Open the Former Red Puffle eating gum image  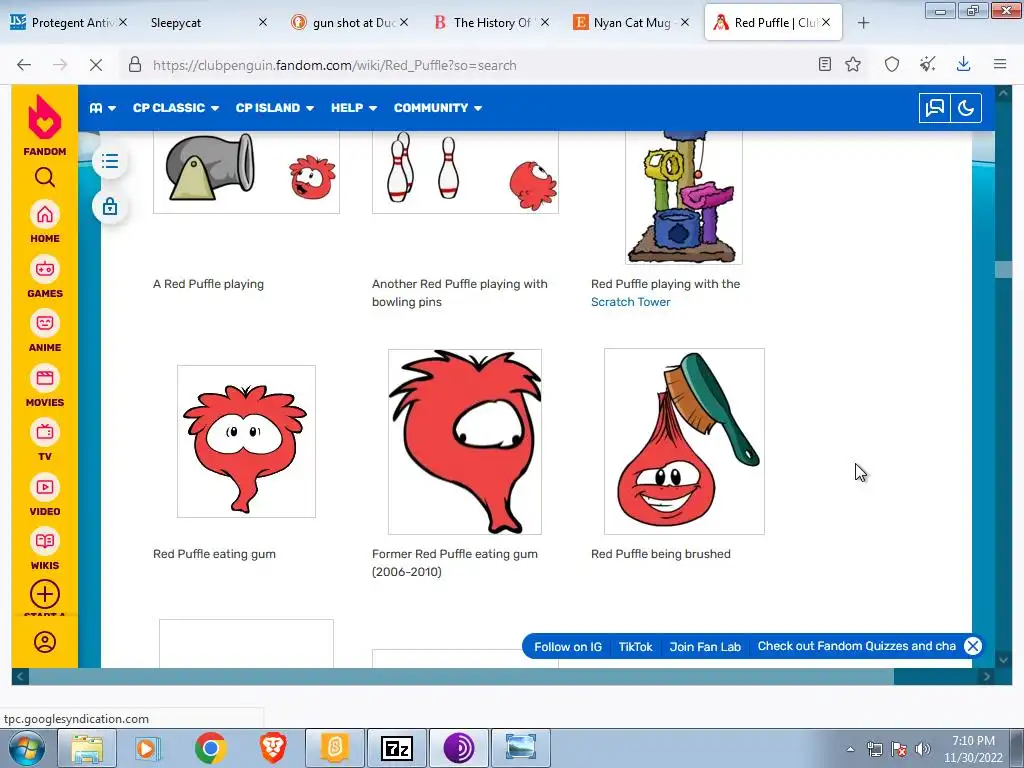point(465,441)
